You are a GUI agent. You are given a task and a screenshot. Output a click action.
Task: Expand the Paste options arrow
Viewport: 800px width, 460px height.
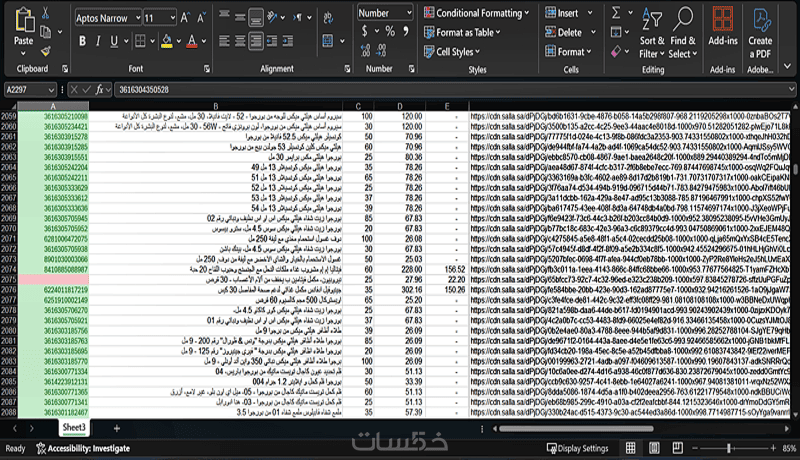23,53
